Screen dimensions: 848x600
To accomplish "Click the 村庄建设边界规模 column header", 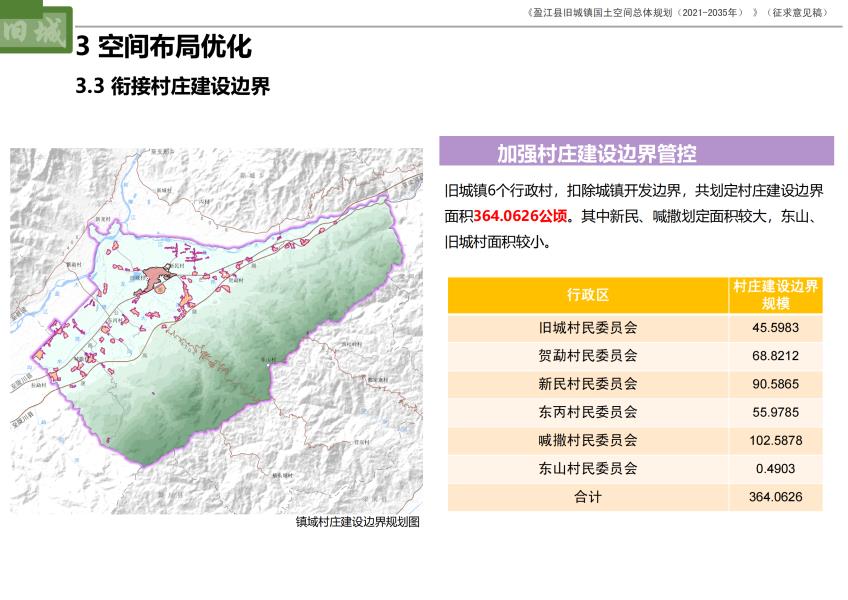I will [x=775, y=295].
